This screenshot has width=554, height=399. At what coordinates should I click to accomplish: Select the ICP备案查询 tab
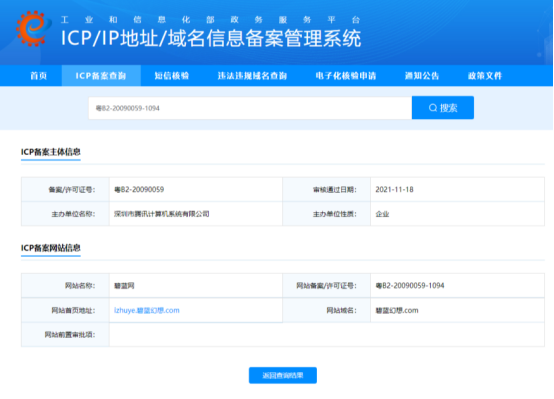[101, 76]
